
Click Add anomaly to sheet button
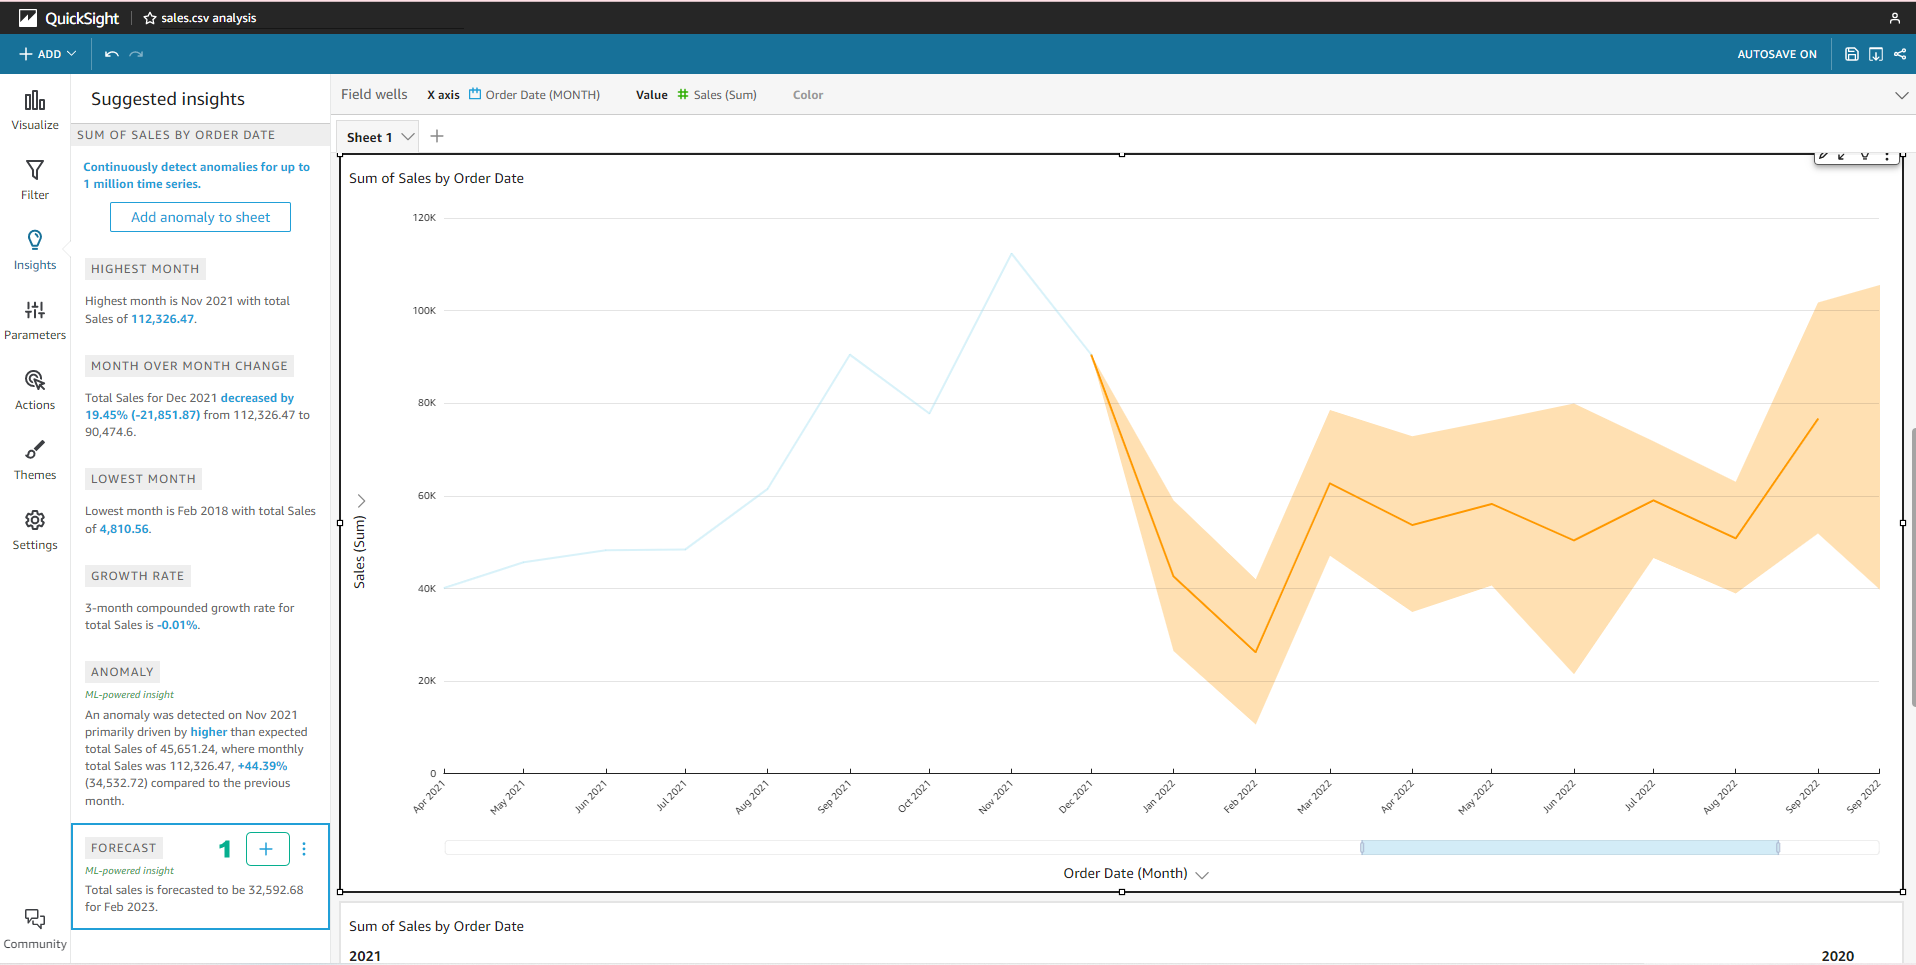(x=200, y=217)
